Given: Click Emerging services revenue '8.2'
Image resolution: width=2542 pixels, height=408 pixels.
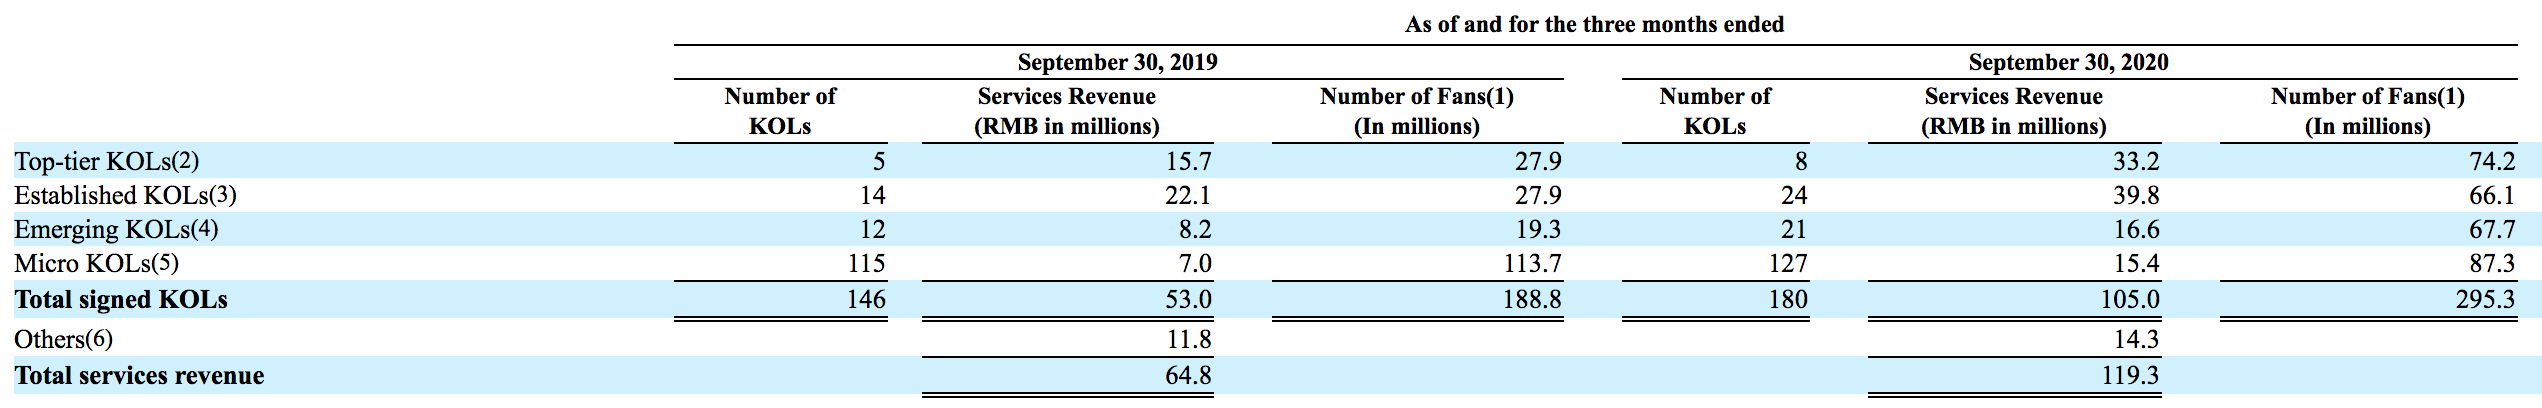Looking at the screenshot, I should coord(1195,229).
